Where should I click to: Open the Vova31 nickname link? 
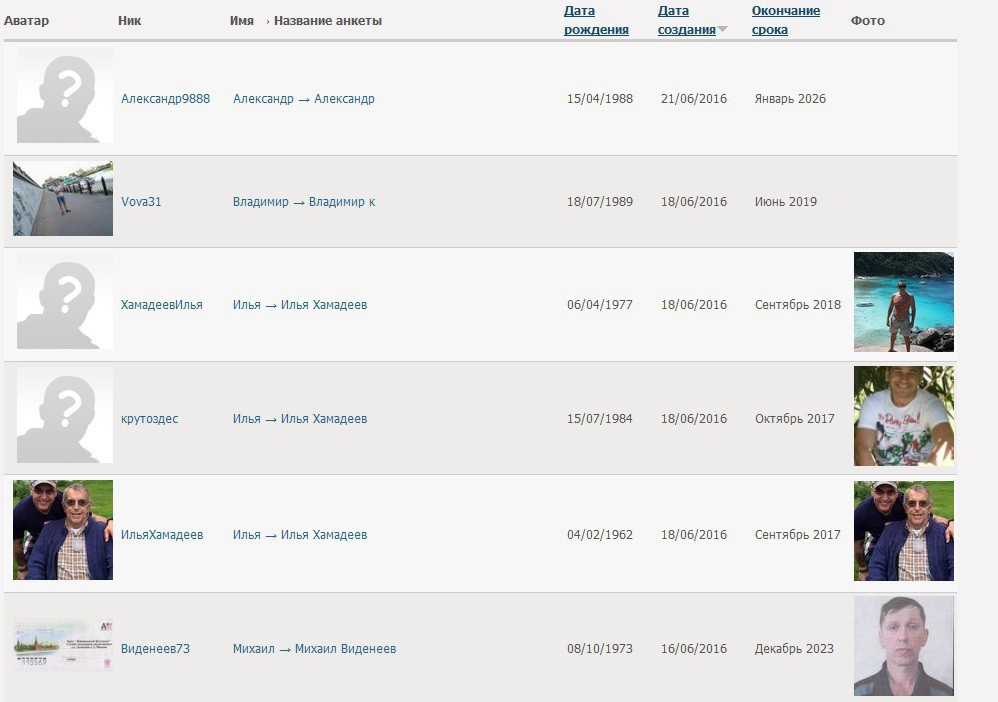click(x=141, y=202)
